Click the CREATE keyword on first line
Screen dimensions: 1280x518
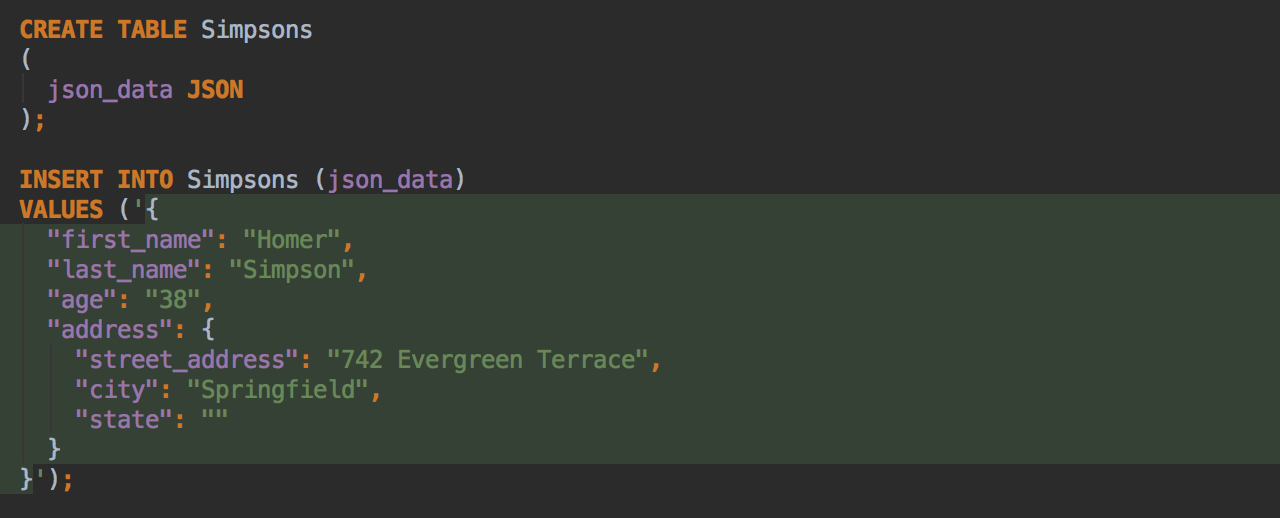61,30
